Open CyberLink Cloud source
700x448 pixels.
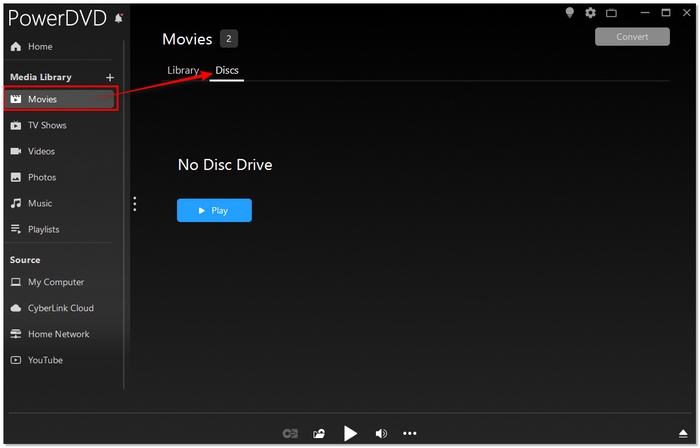click(61, 308)
